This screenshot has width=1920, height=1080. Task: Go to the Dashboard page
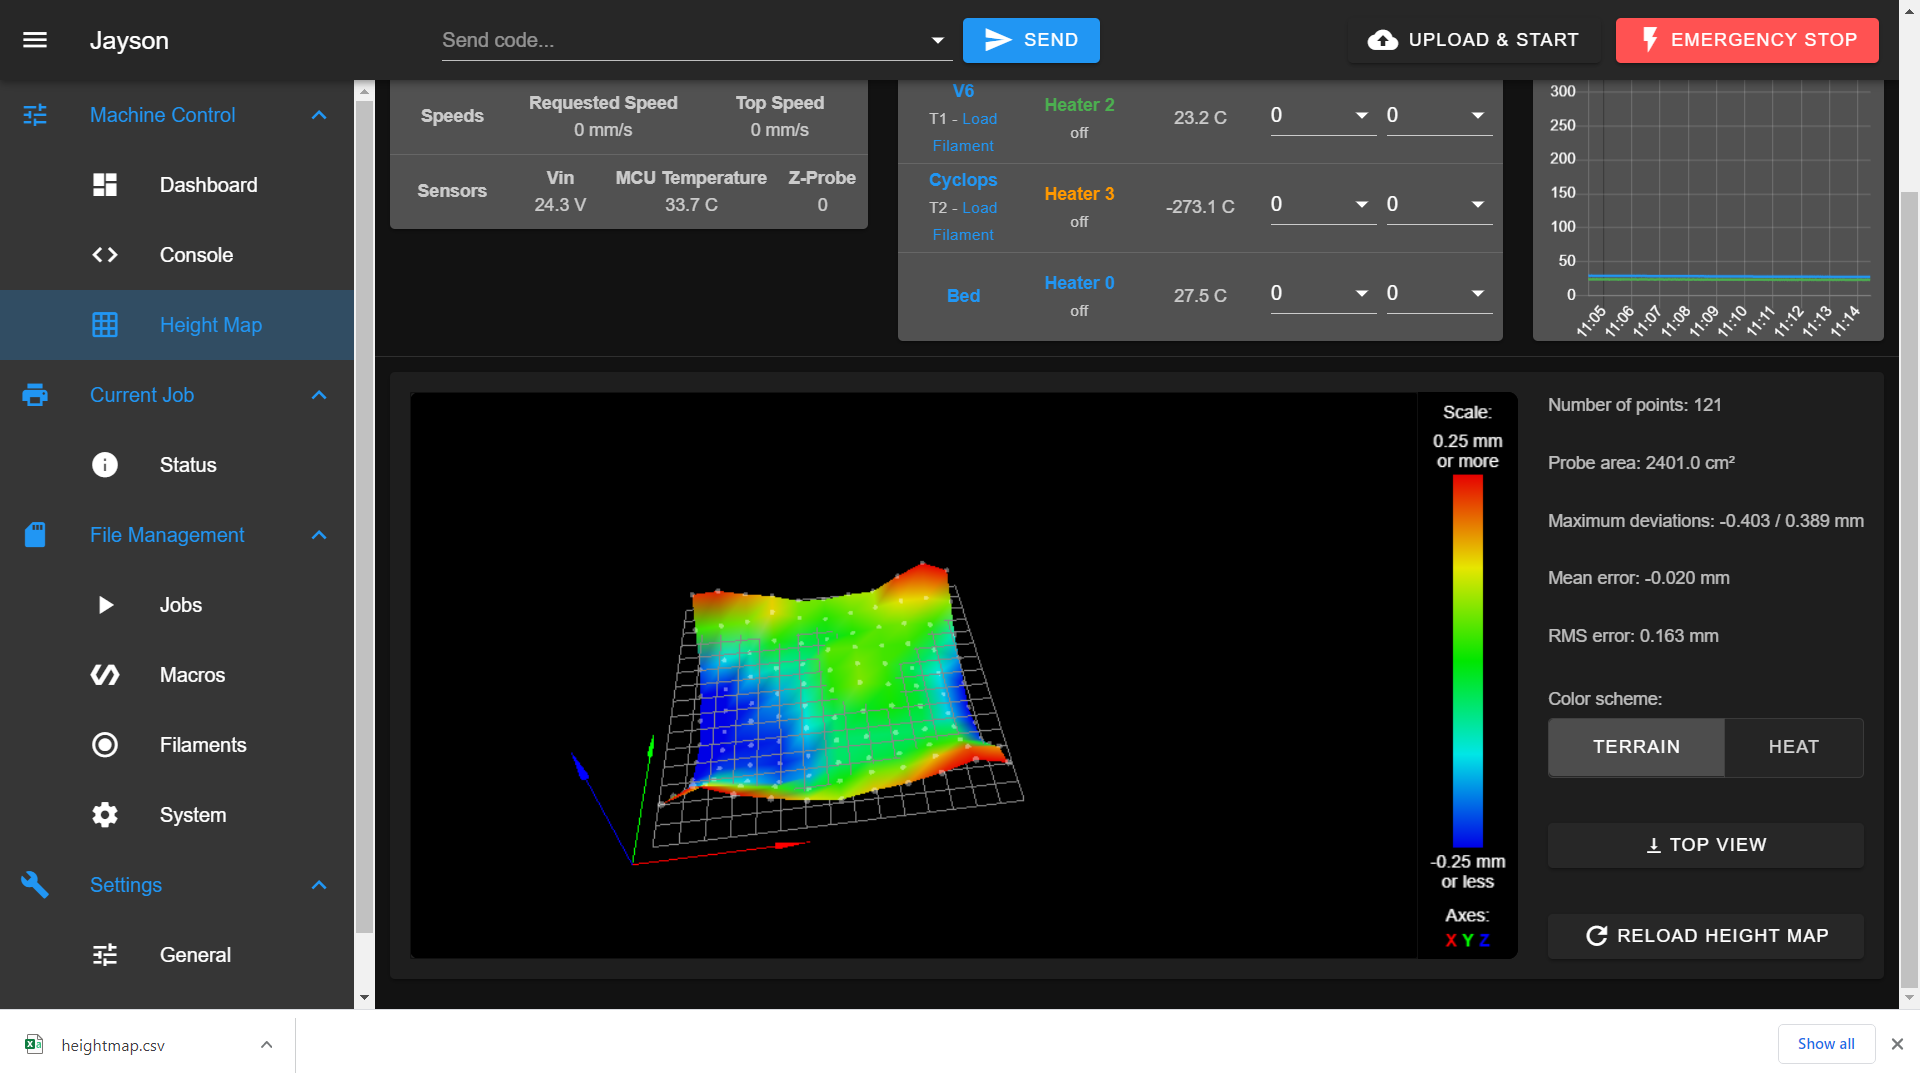[x=177, y=185]
